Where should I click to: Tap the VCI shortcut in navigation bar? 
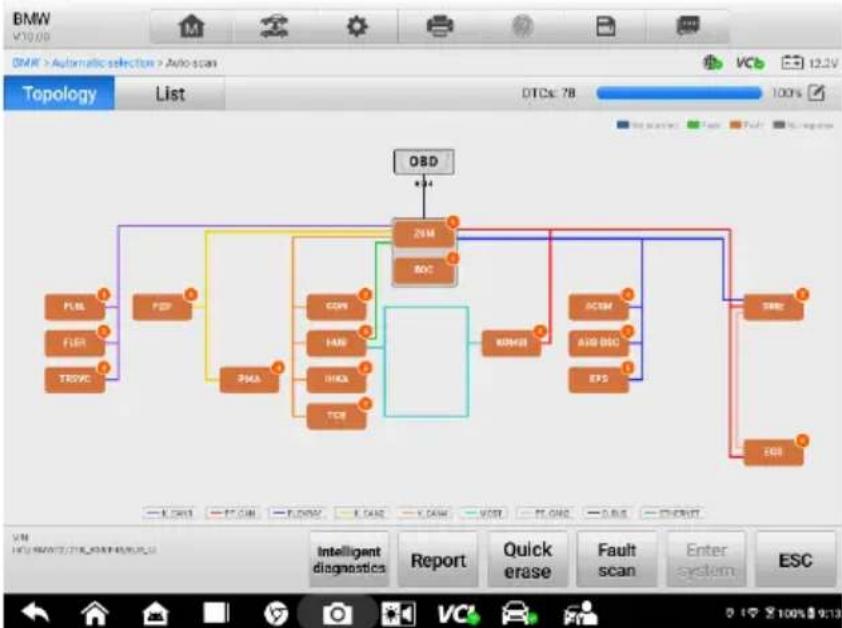coord(458,613)
